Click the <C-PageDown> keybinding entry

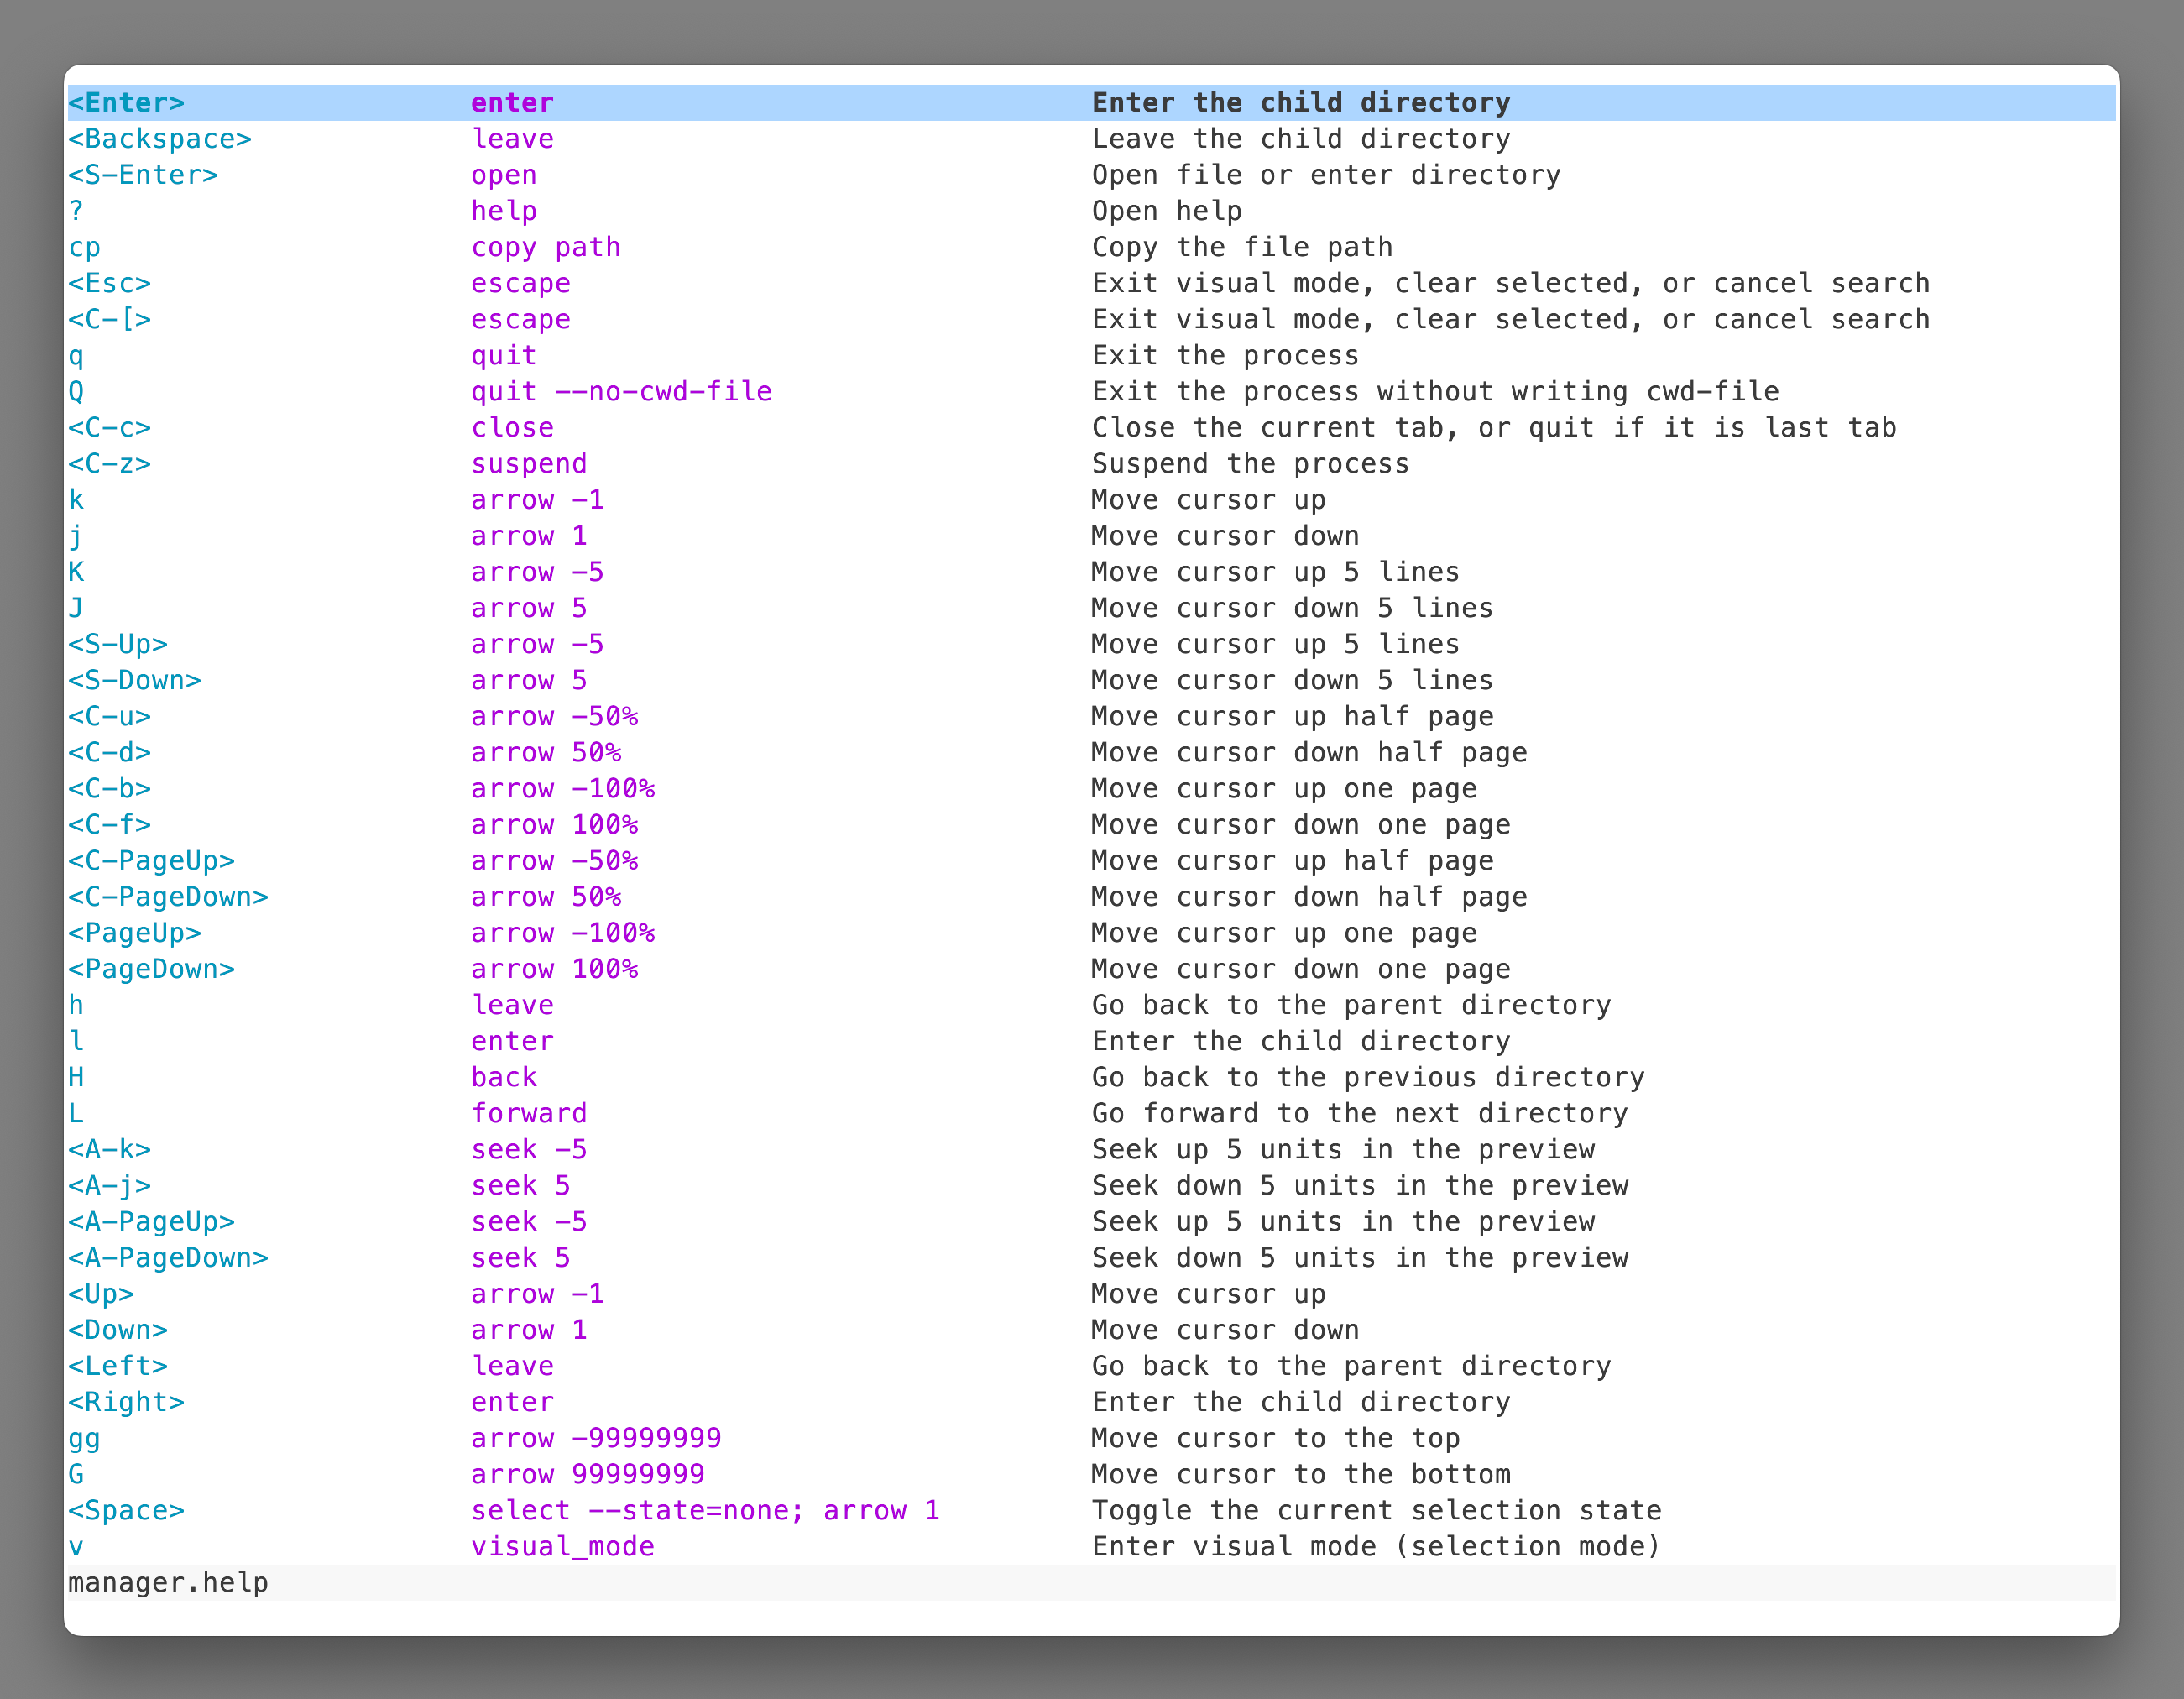168,897
